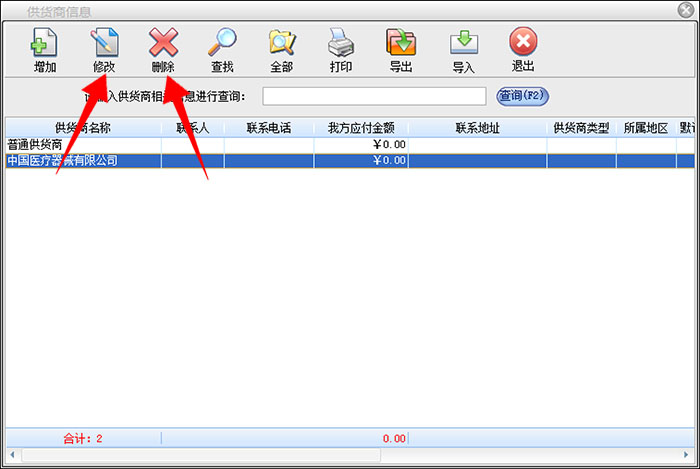Select the 修改 (Edit) toolbar icon
The image size is (700, 469).
pyautogui.click(x=104, y=50)
